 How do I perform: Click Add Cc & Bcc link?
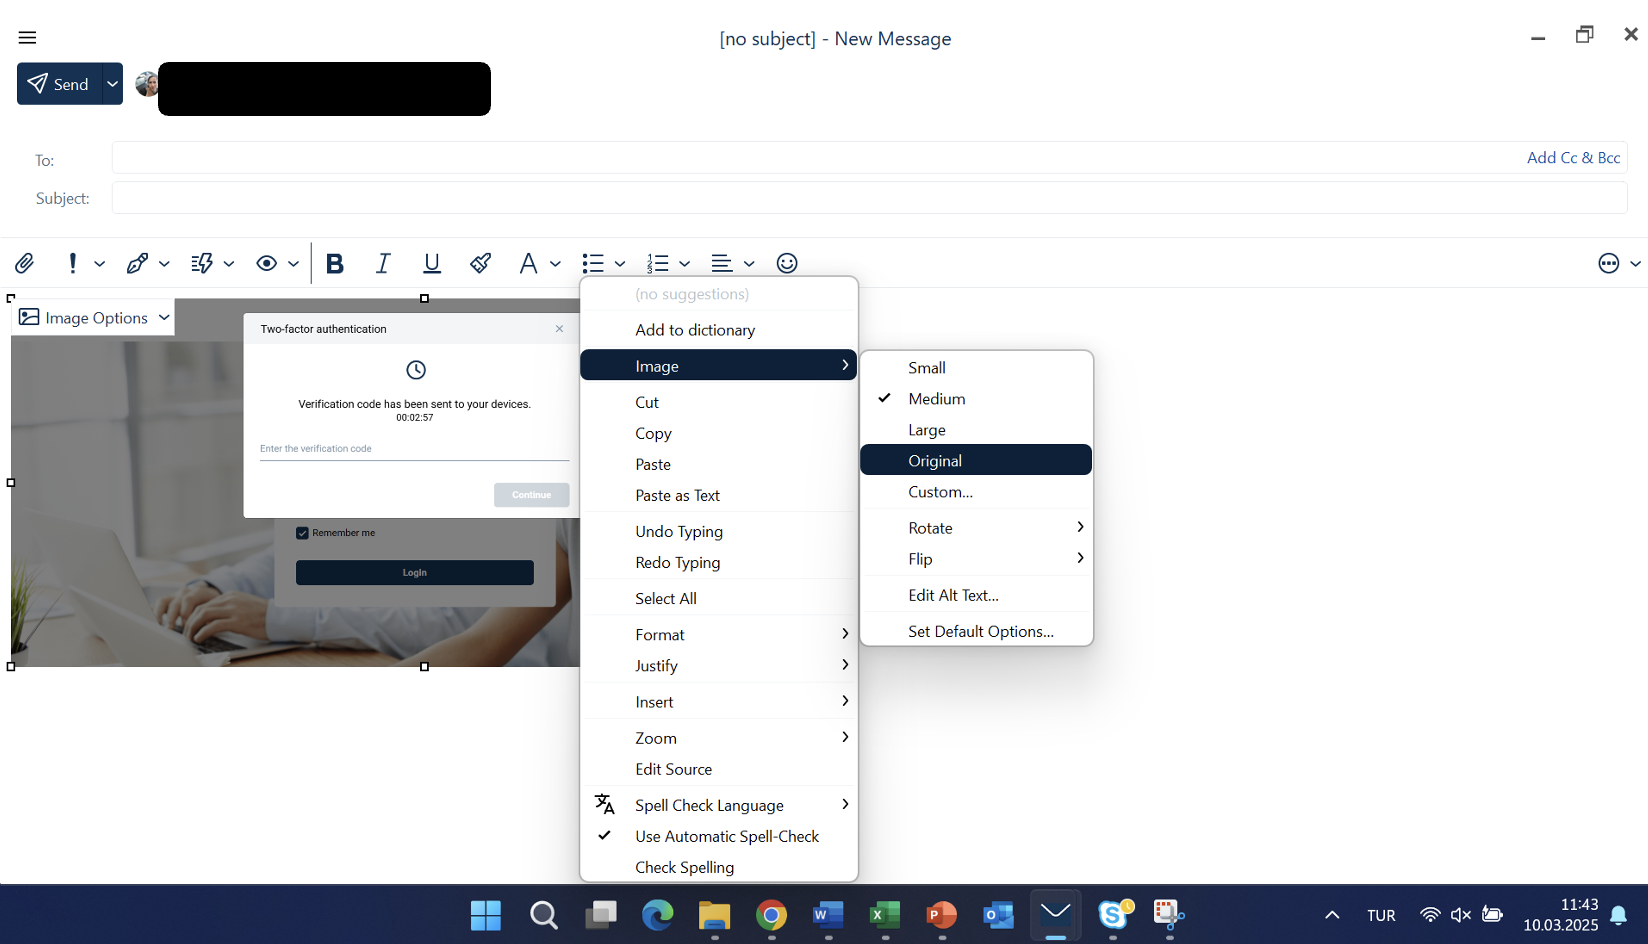(x=1573, y=157)
